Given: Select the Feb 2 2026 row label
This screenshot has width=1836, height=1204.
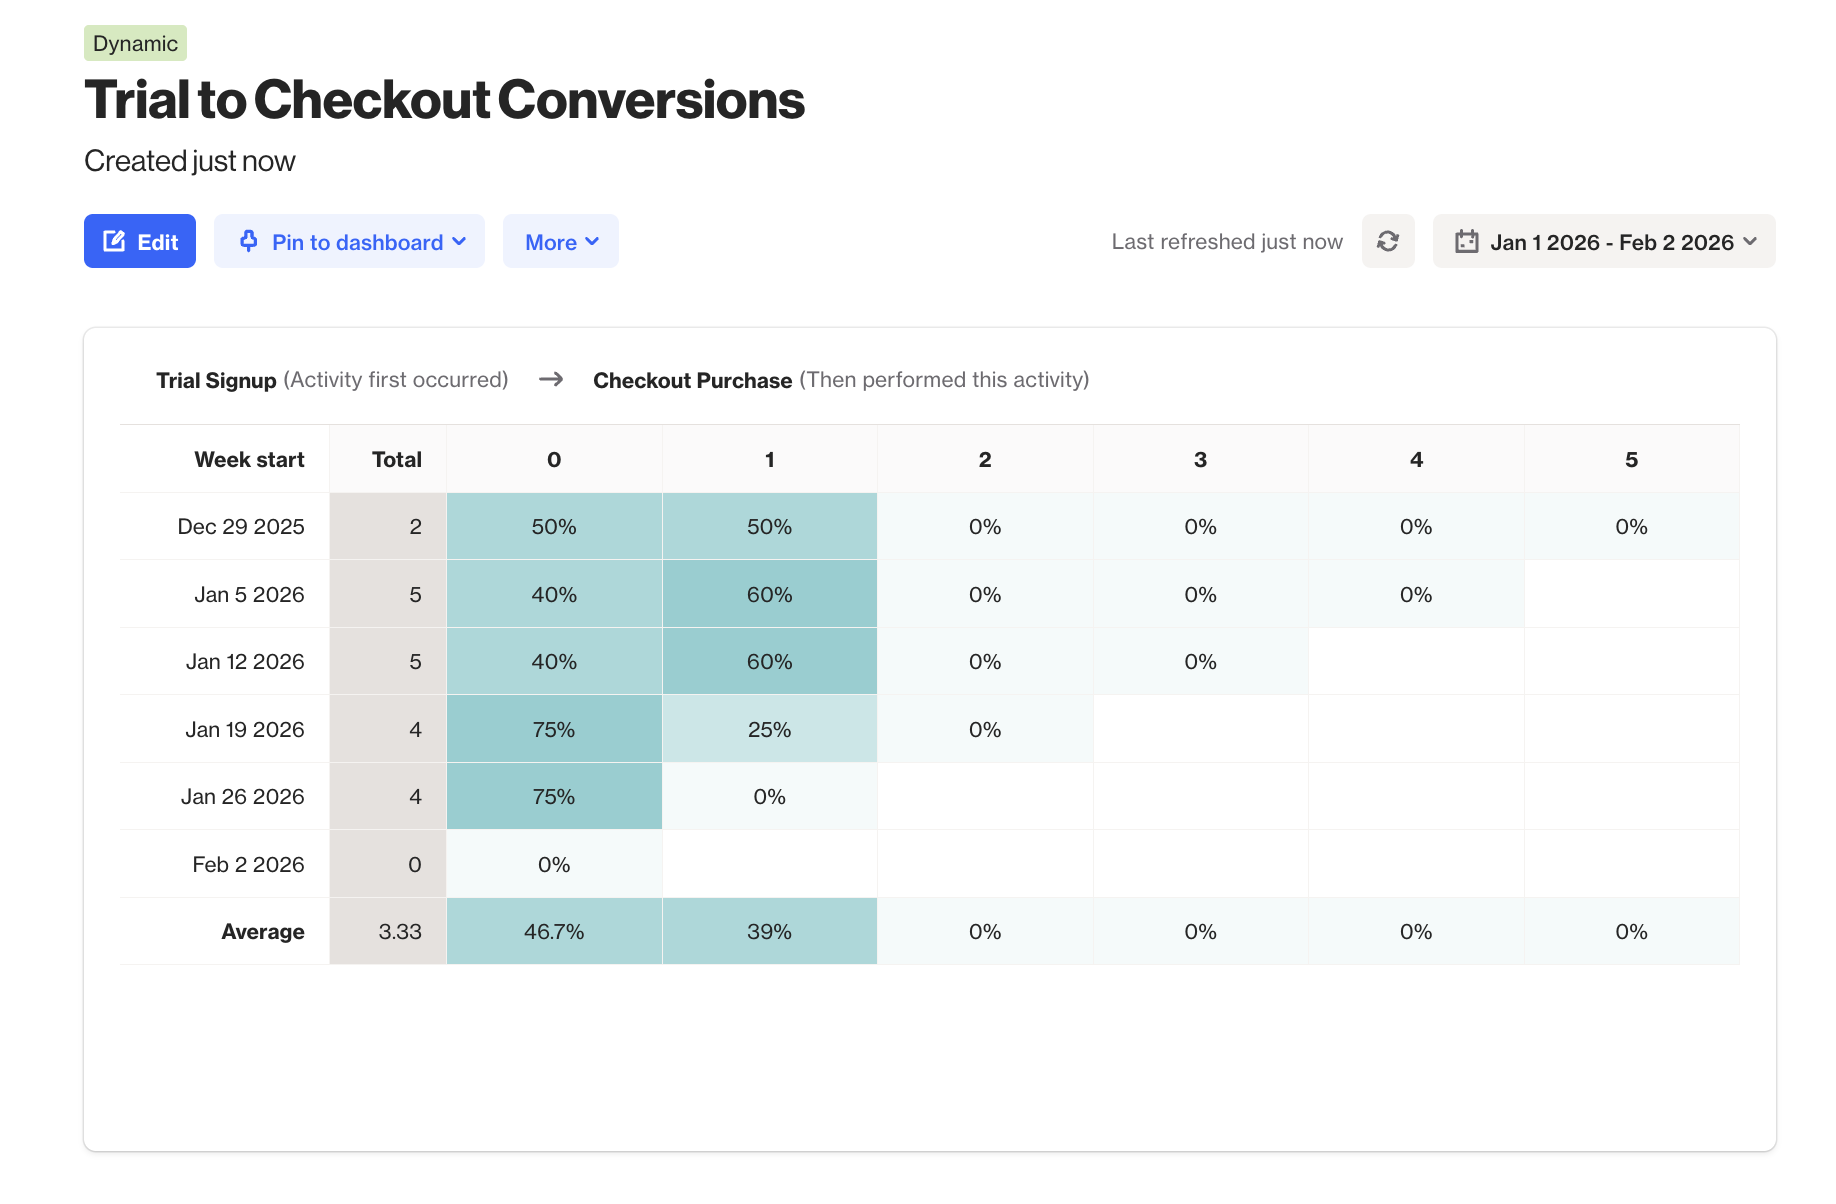Looking at the screenshot, I should pyautogui.click(x=248, y=865).
